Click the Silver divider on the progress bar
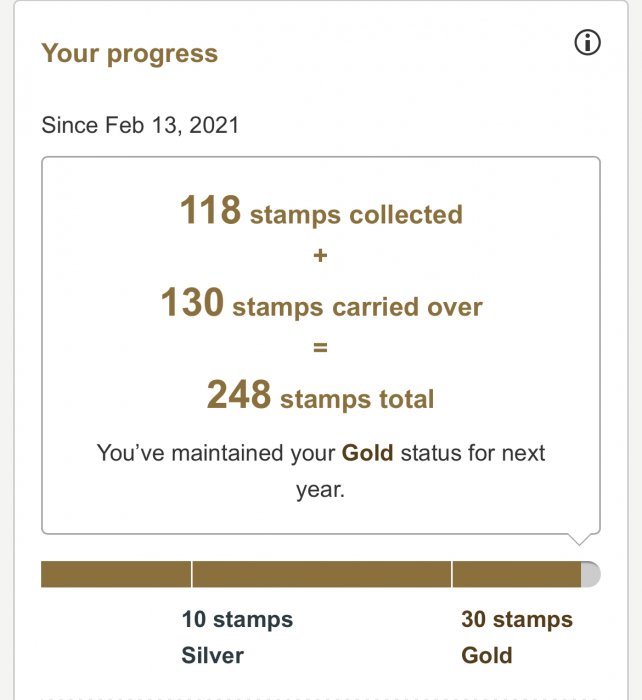The height and width of the screenshot is (700, 642). 192,574
